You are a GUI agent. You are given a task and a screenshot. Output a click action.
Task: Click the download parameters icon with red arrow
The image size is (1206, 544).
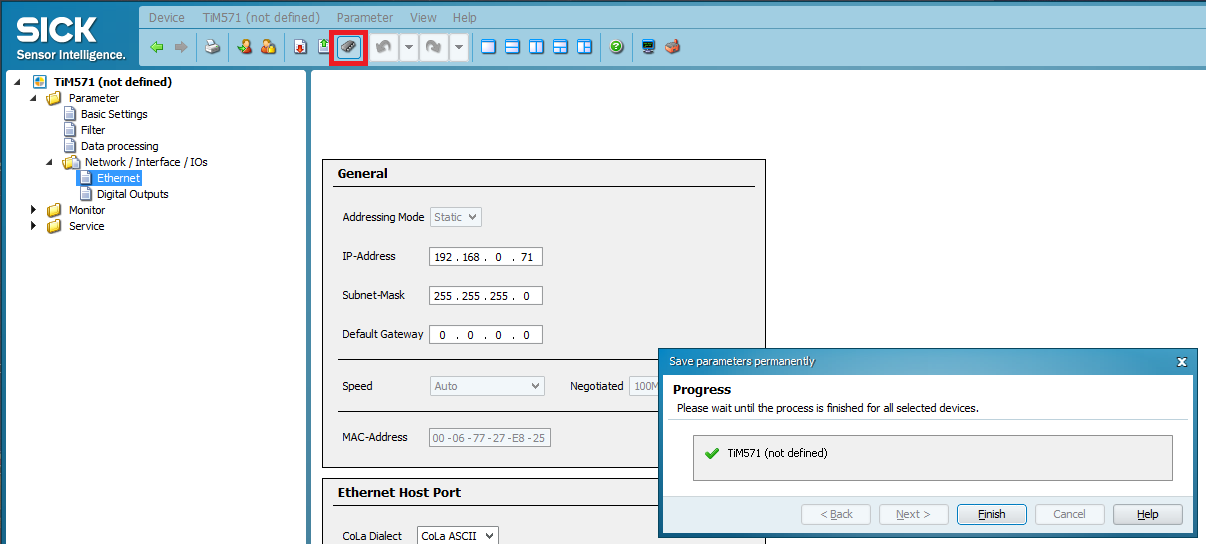click(300, 47)
